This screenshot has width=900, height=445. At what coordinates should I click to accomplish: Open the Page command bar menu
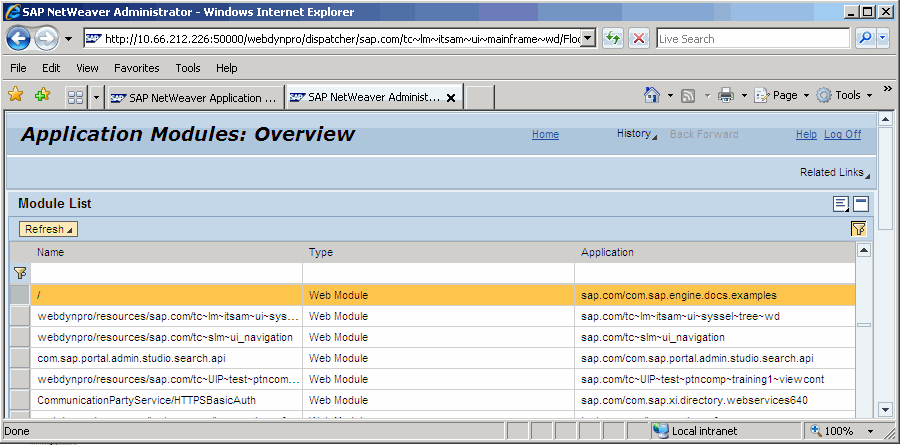click(x=781, y=95)
